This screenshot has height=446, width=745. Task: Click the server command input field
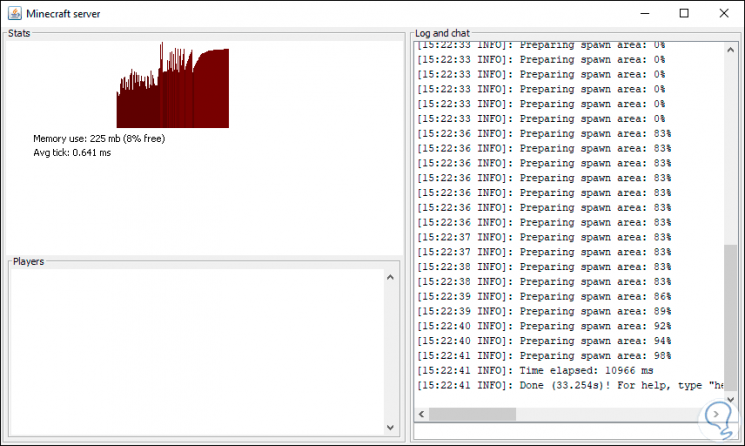point(574,431)
